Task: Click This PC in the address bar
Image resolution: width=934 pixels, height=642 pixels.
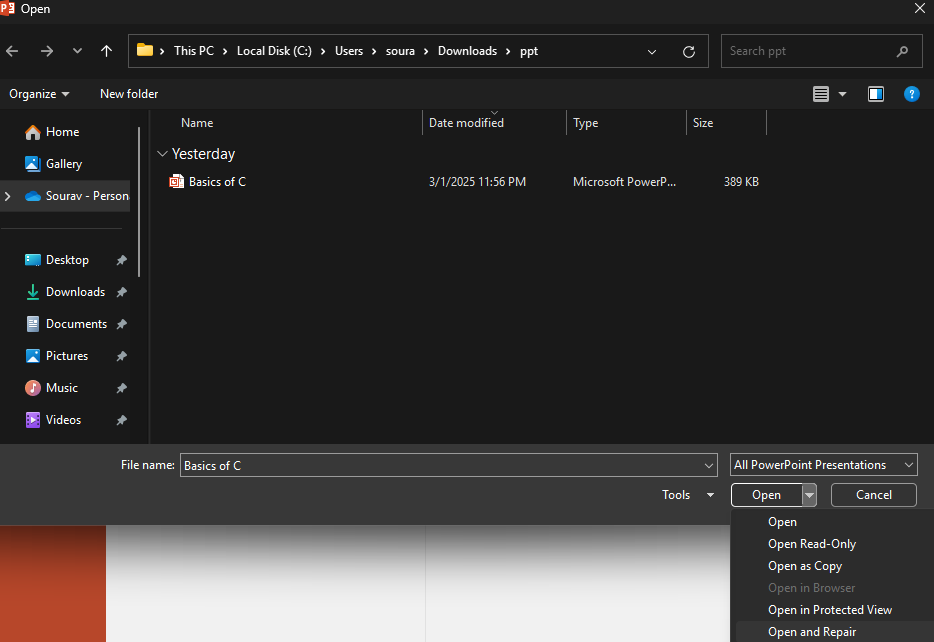Action: (x=194, y=51)
